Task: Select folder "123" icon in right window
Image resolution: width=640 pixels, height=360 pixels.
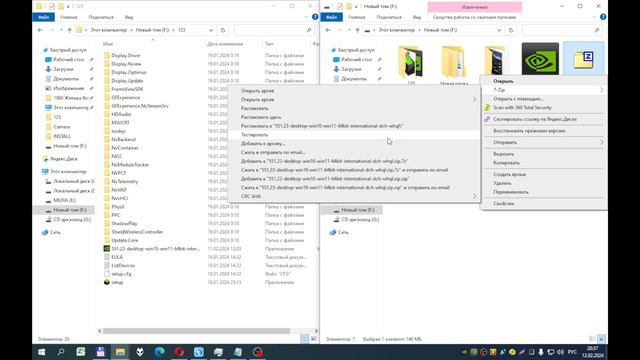Action: tap(411, 62)
